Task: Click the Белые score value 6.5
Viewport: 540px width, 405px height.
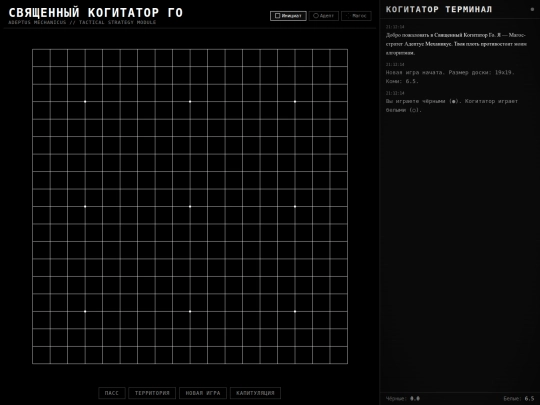Action: click(529, 398)
